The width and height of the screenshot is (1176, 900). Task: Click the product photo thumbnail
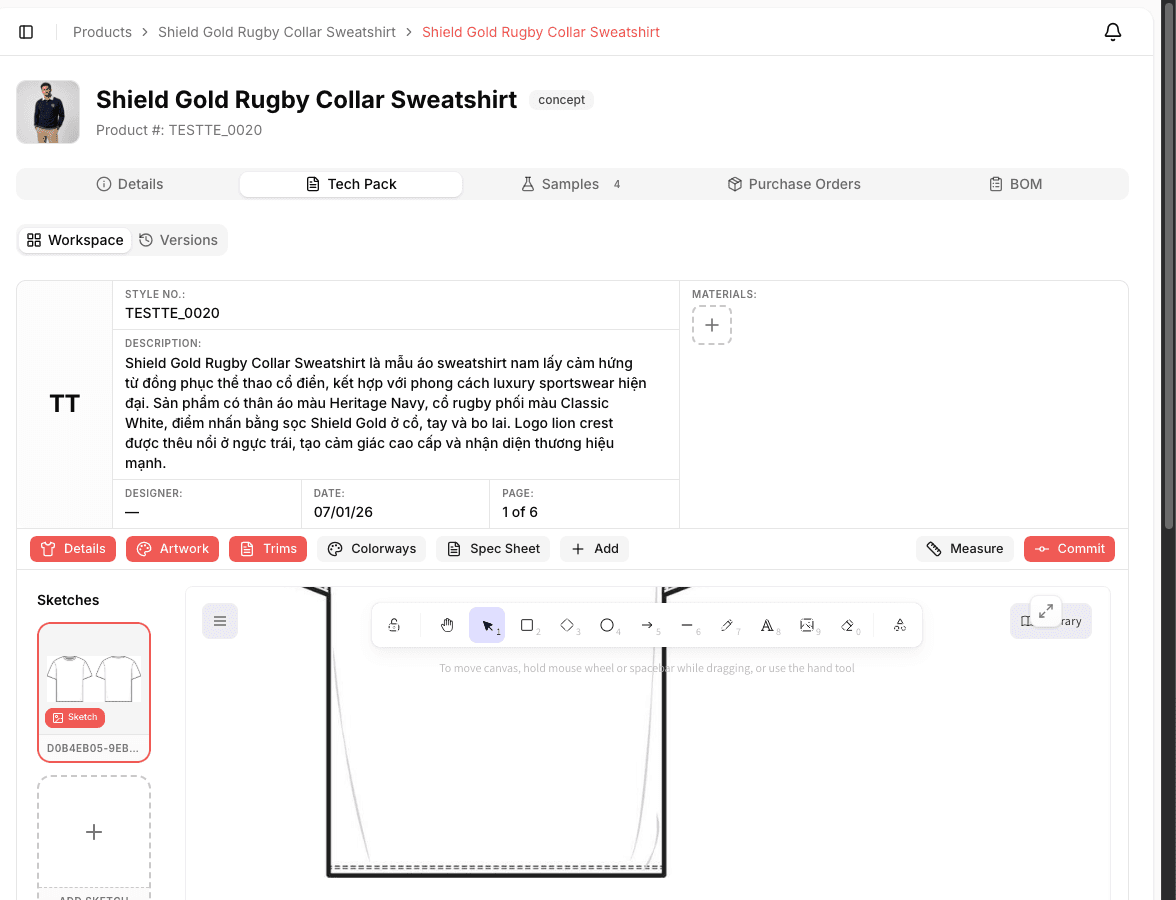click(x=48, y=112)
